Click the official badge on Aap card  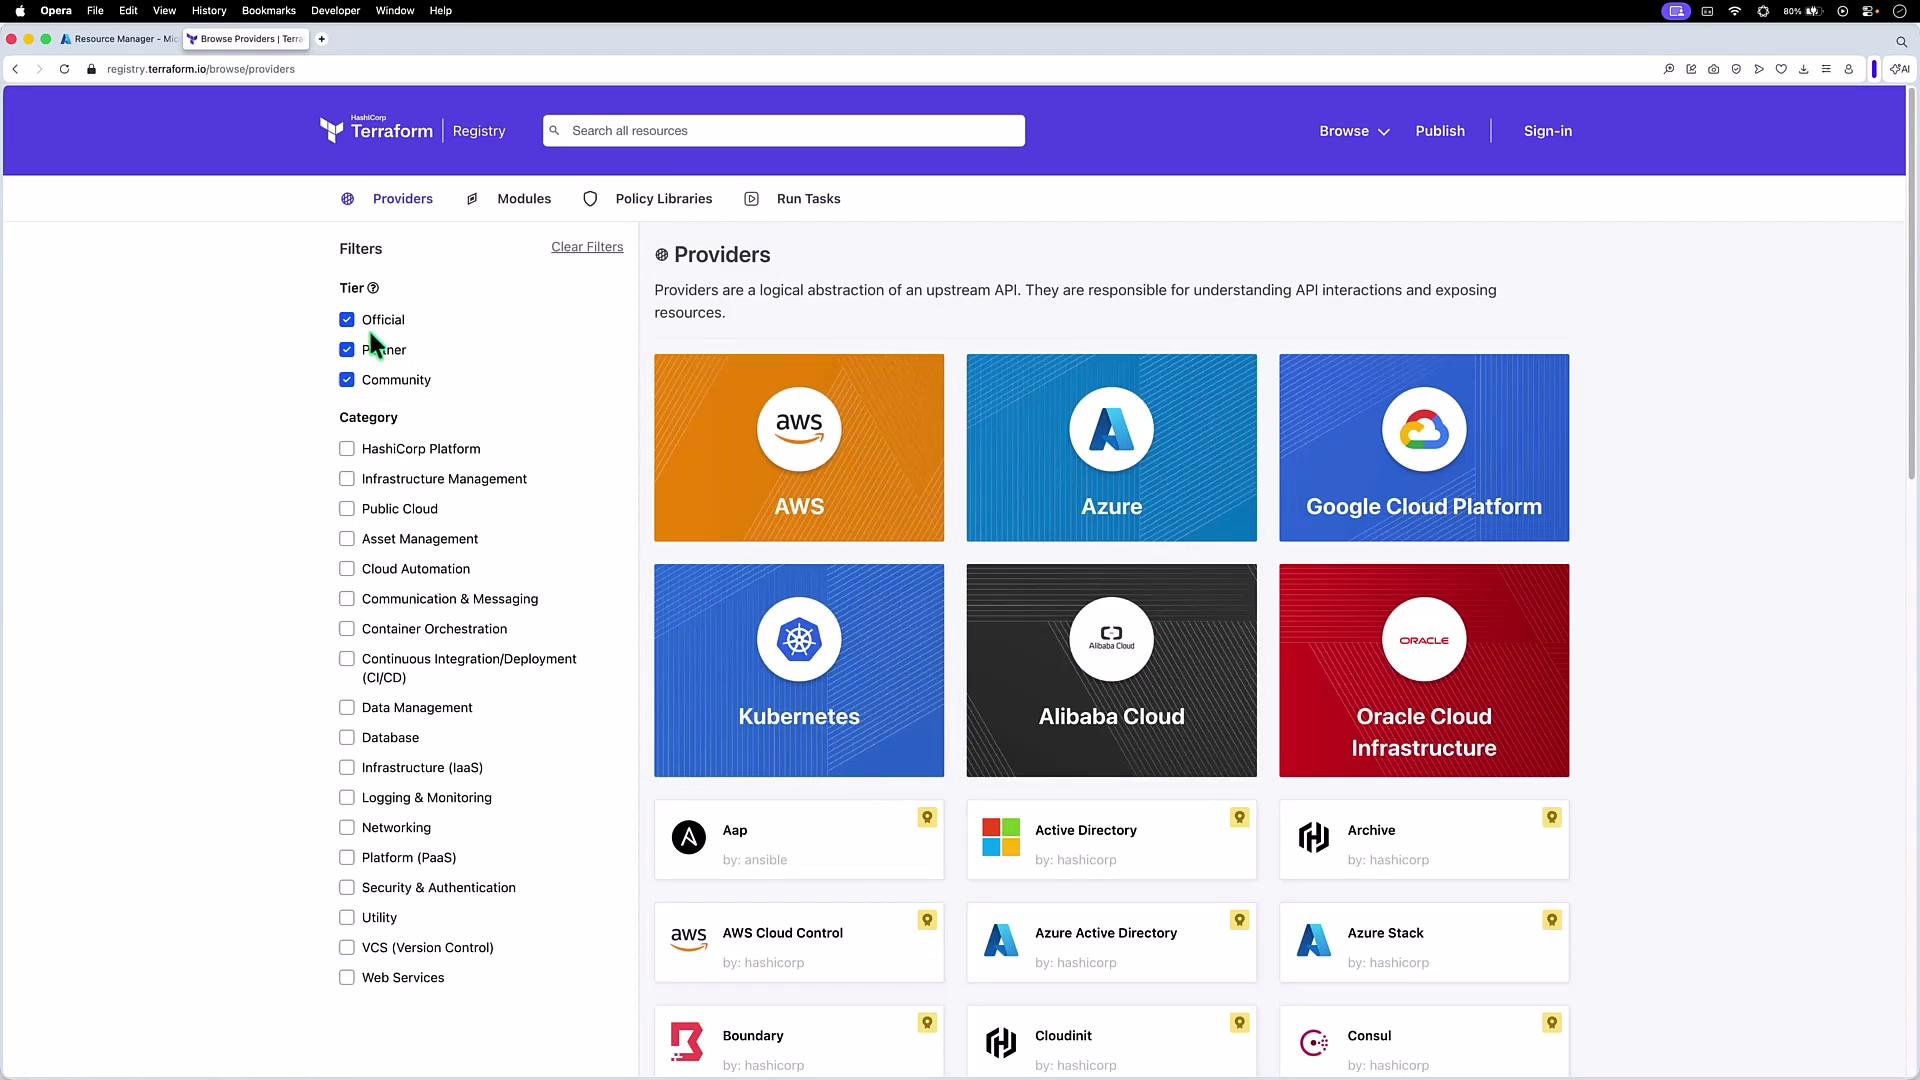click(x=927, y=818)
